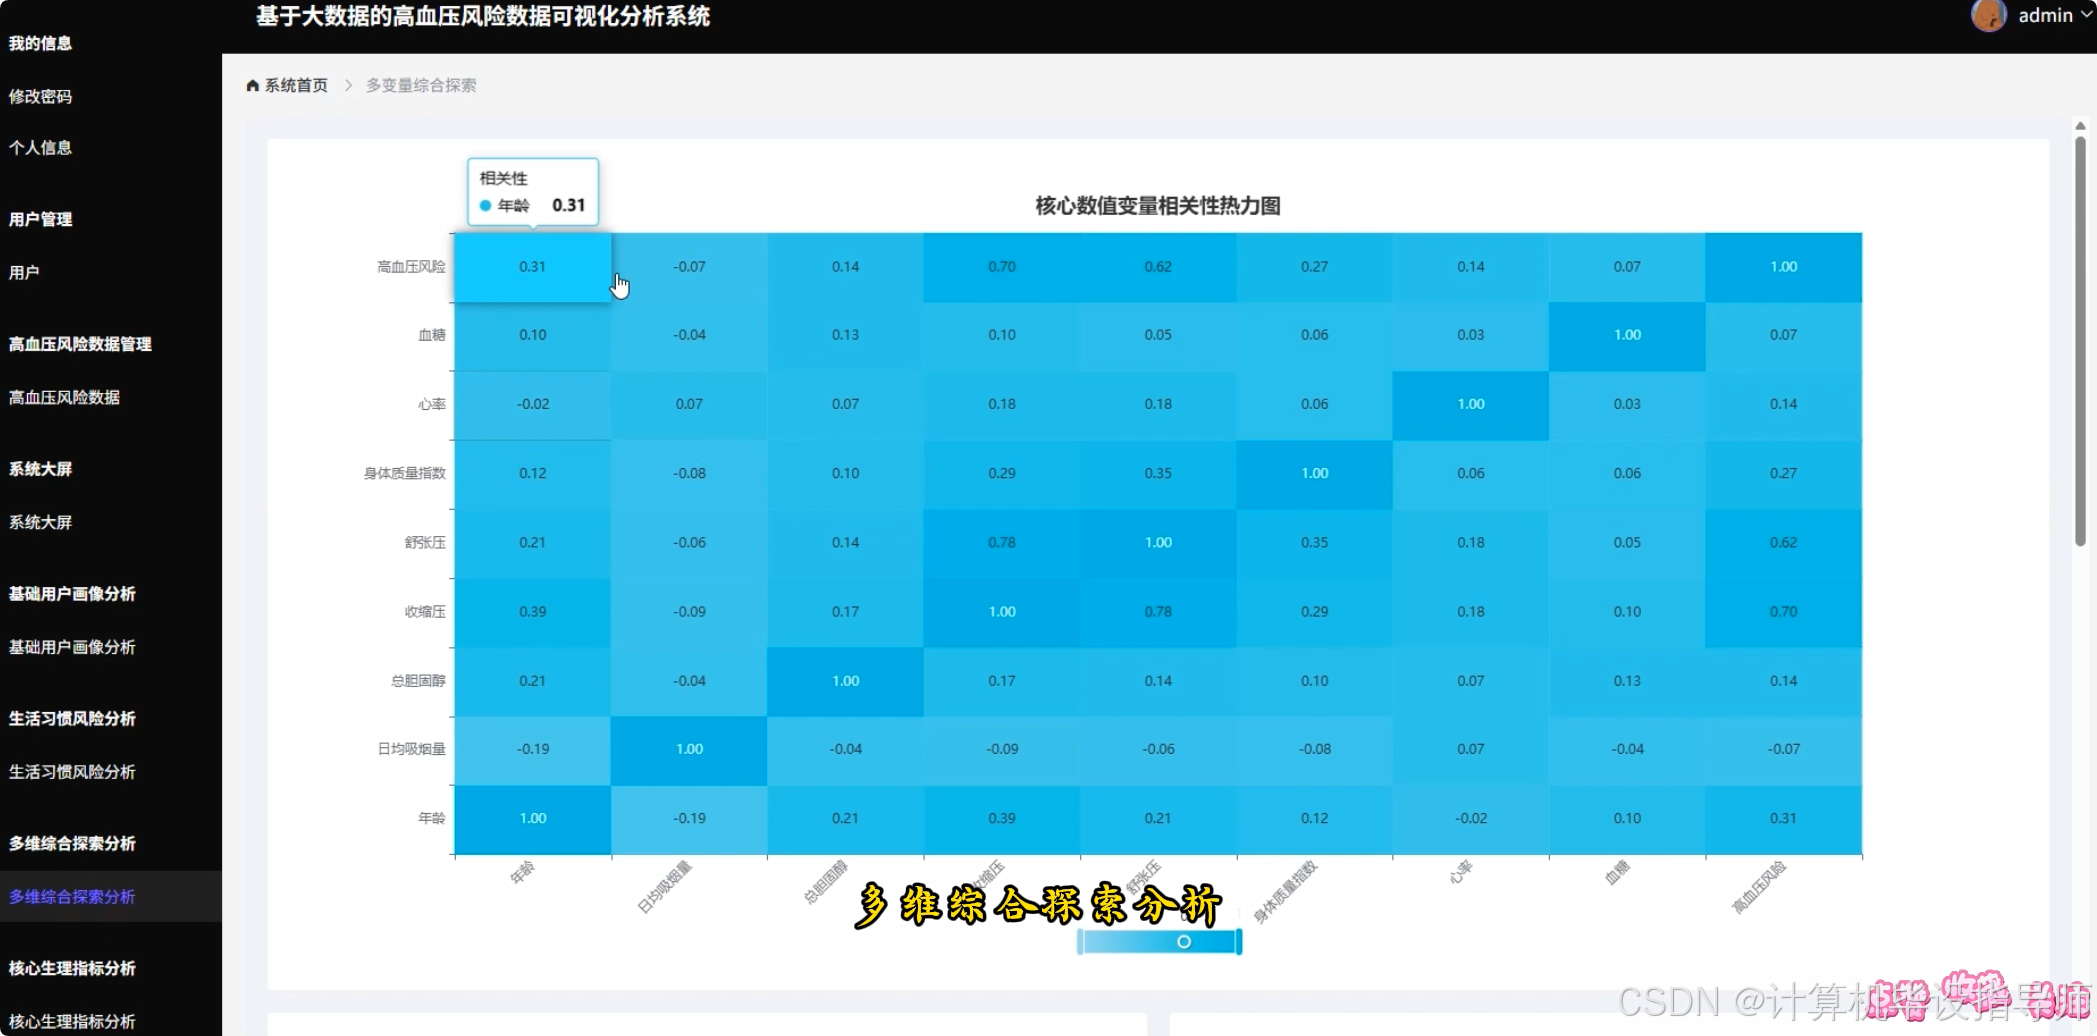
Task: Click the 血糖 row label on the heatmap
Action: 432,334
